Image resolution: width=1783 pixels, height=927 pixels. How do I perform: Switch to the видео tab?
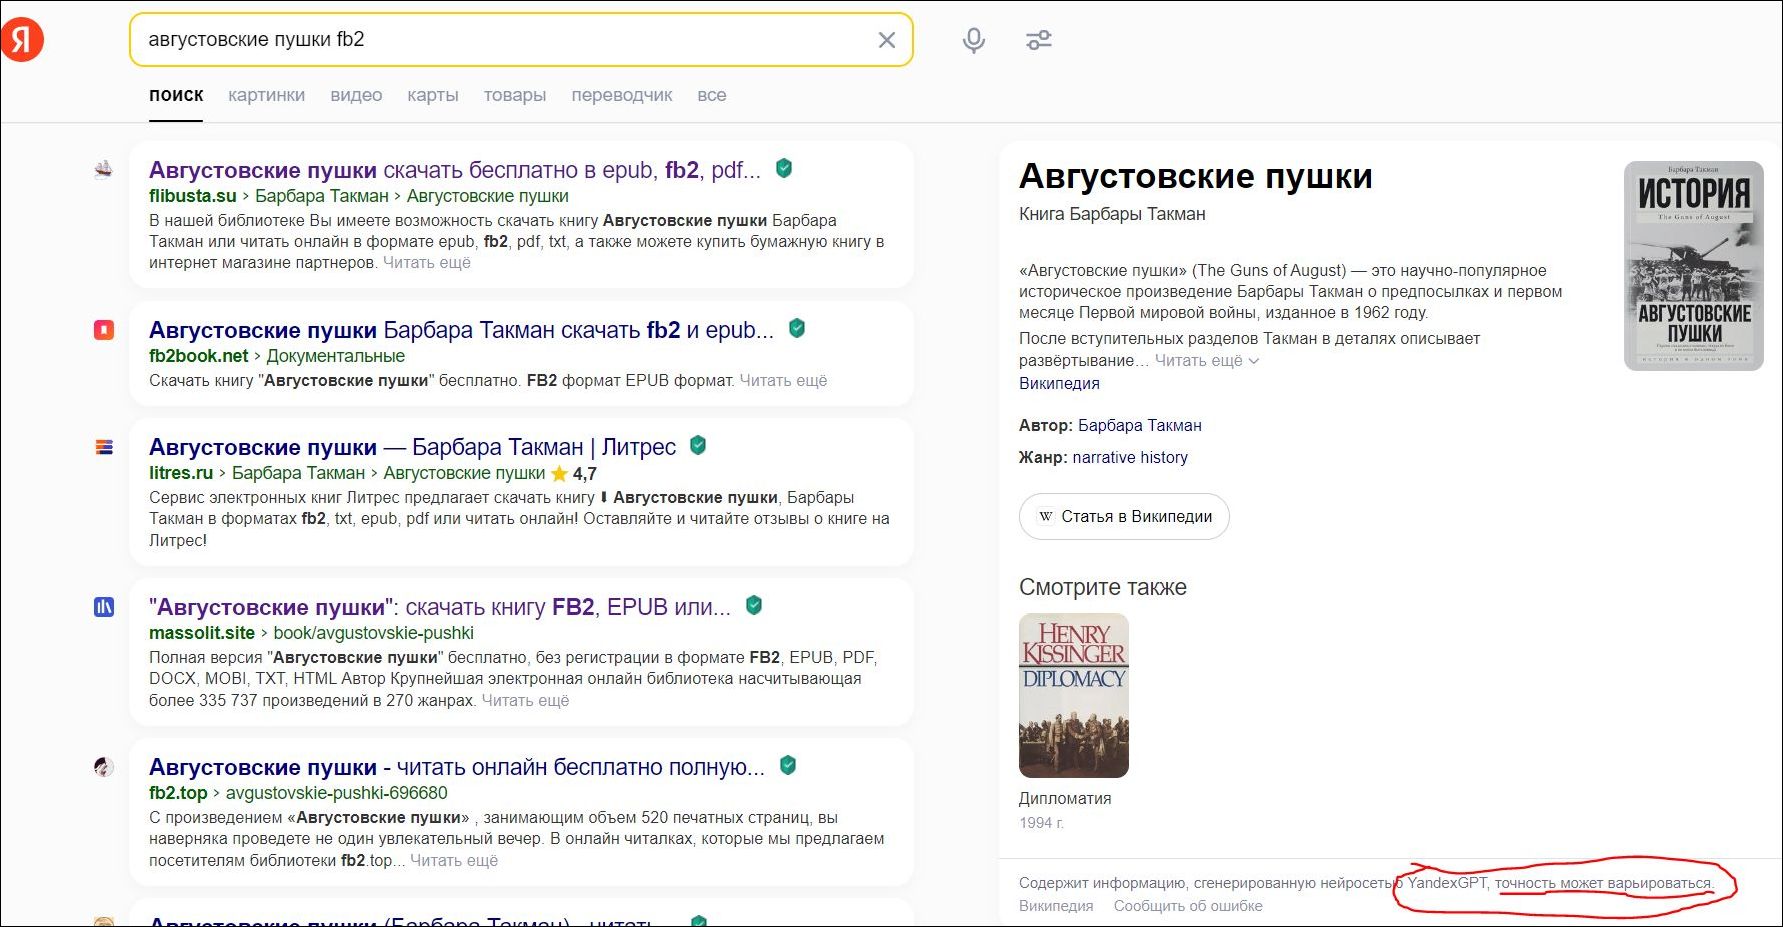pyautogui.click(x=356, y=95)
